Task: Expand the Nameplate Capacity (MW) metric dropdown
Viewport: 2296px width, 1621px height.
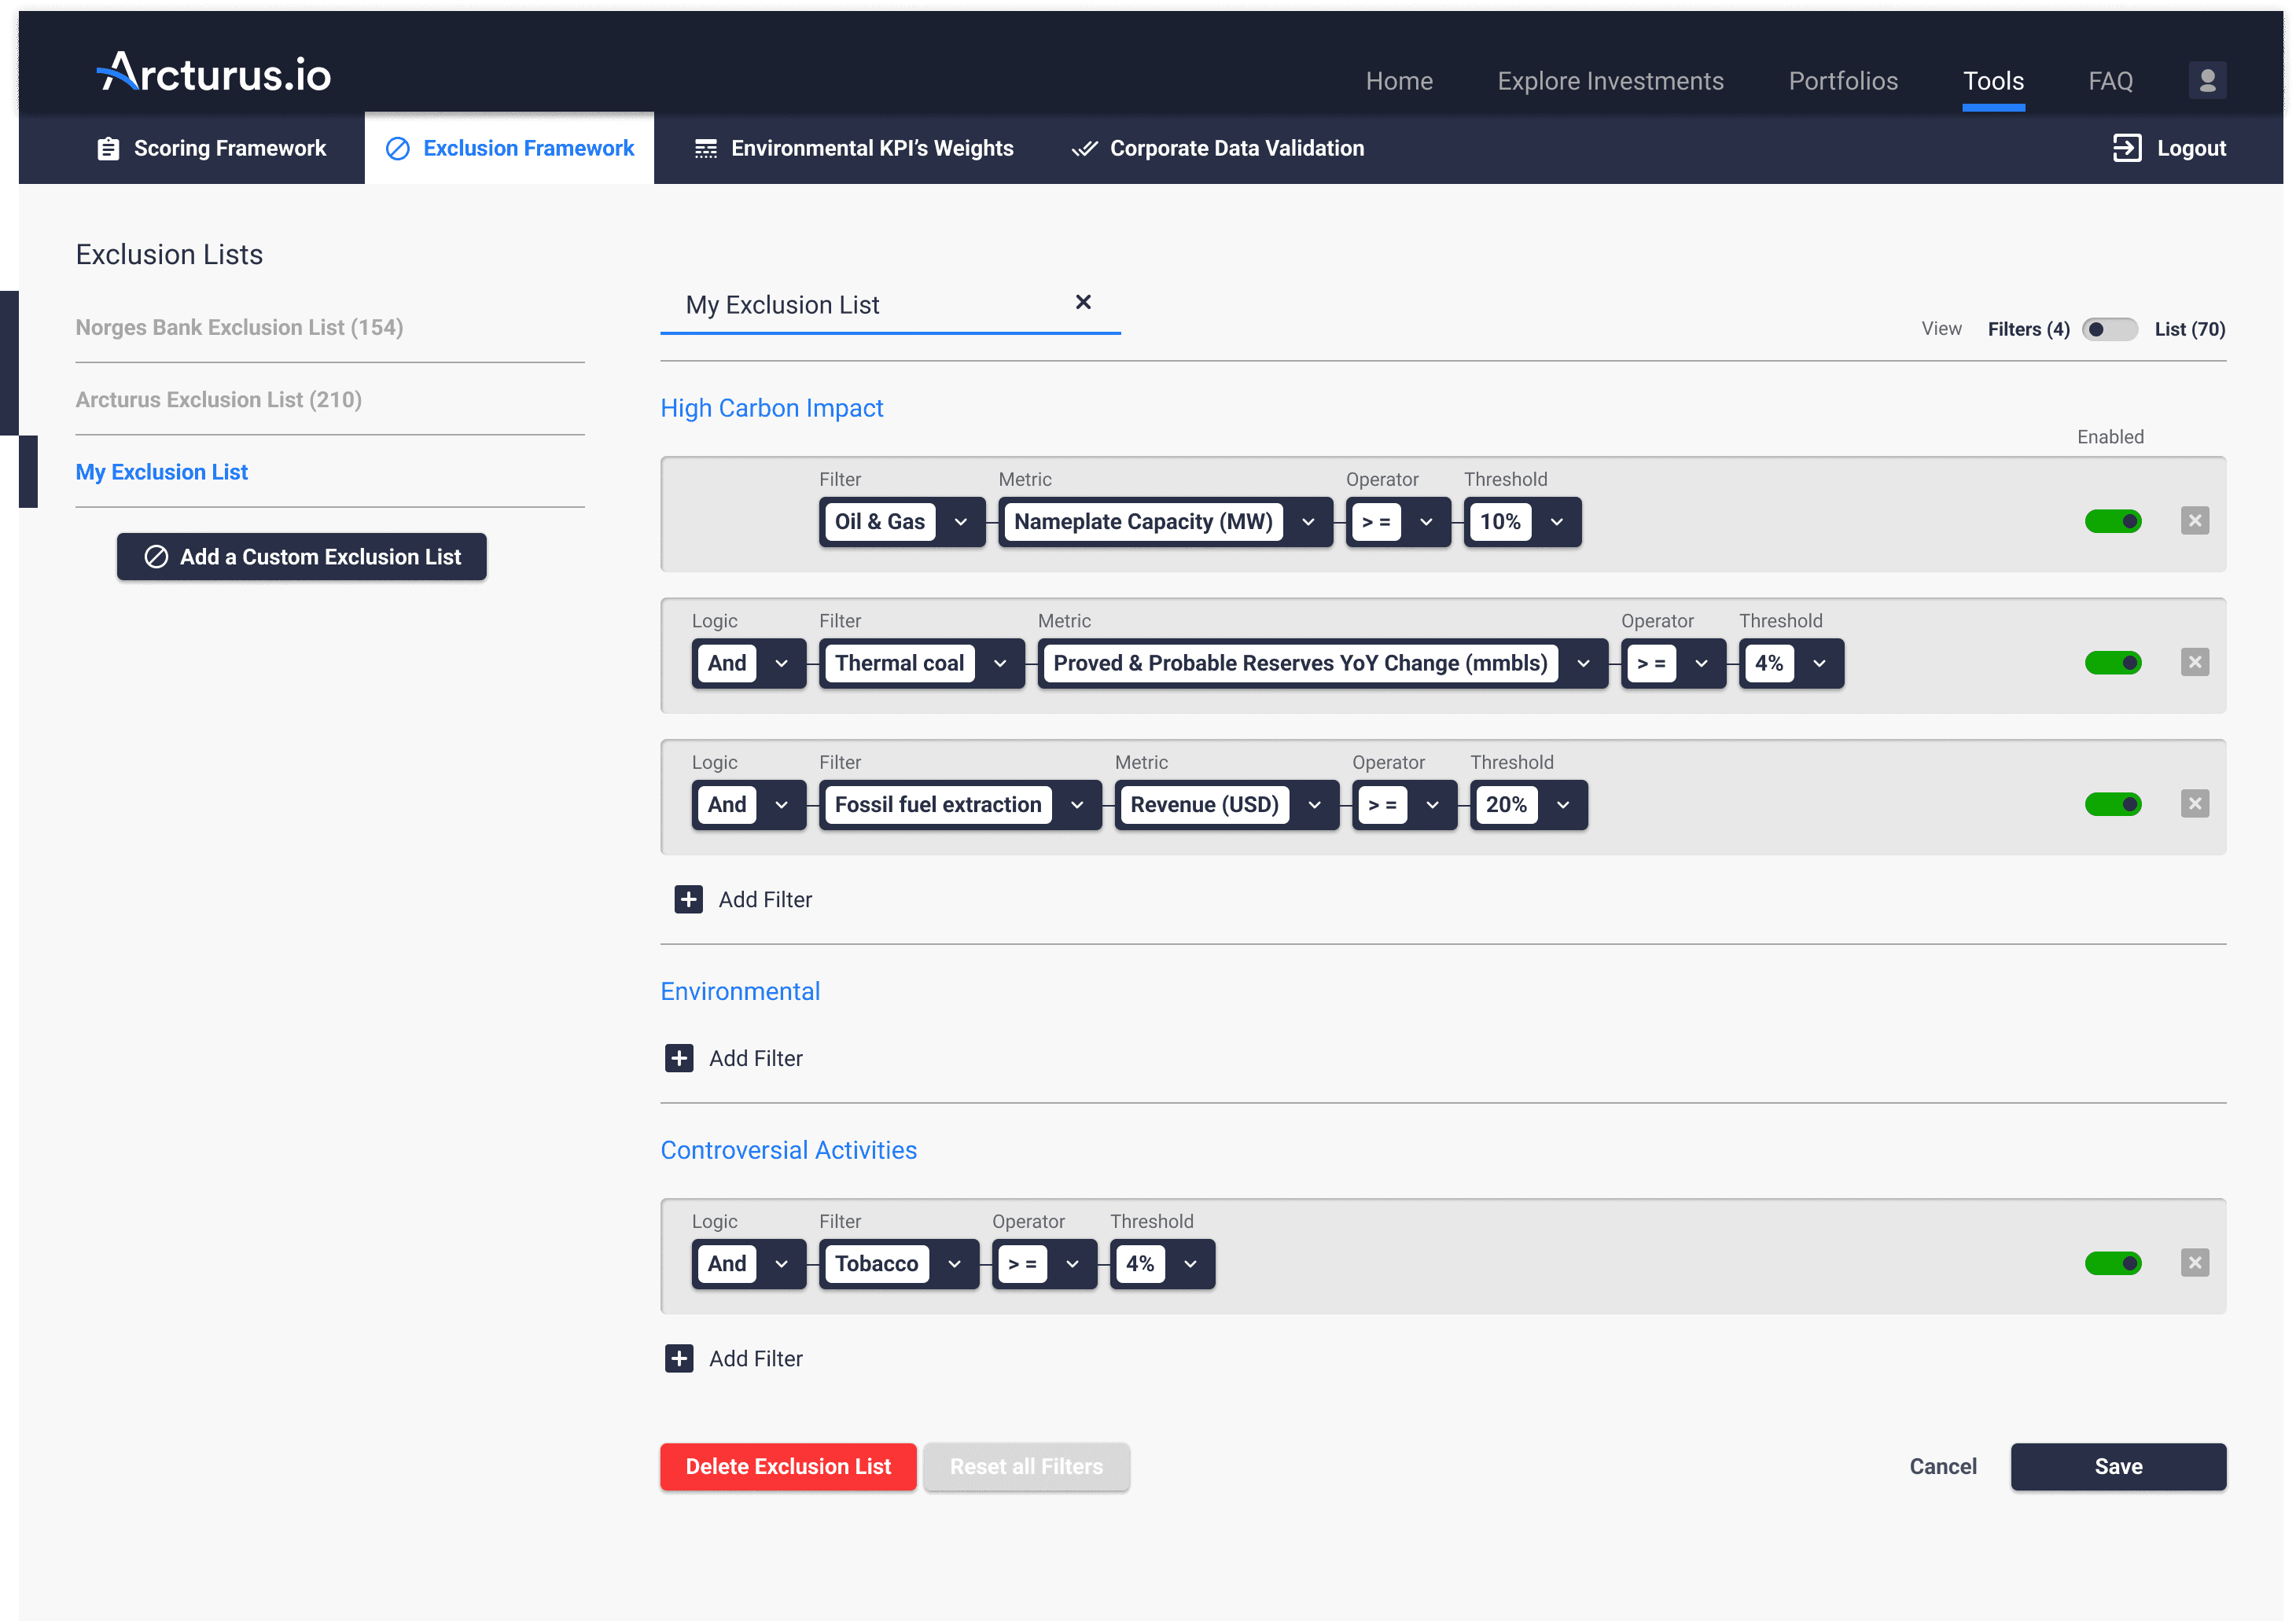Action: pos(1307,522)
